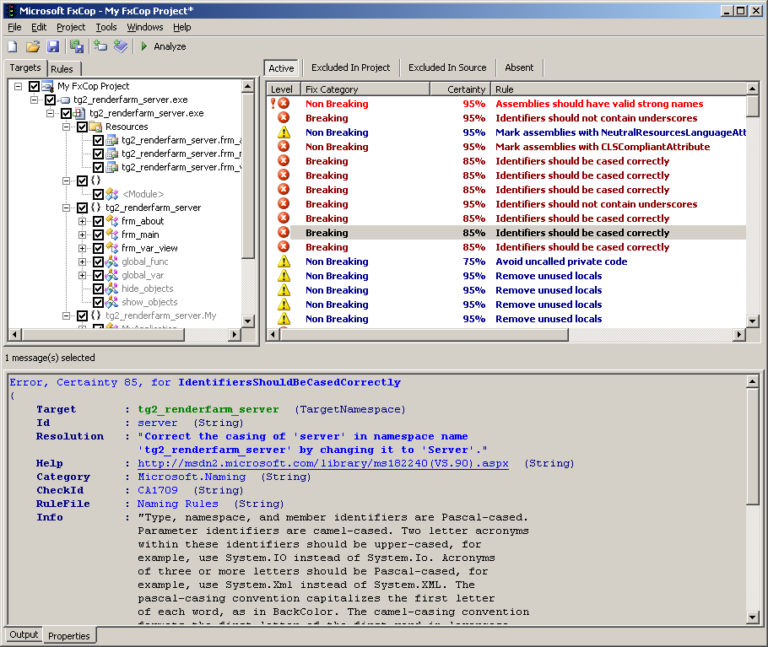
Task: Switch to the Output tab at bottom
Action: point(24,635)
